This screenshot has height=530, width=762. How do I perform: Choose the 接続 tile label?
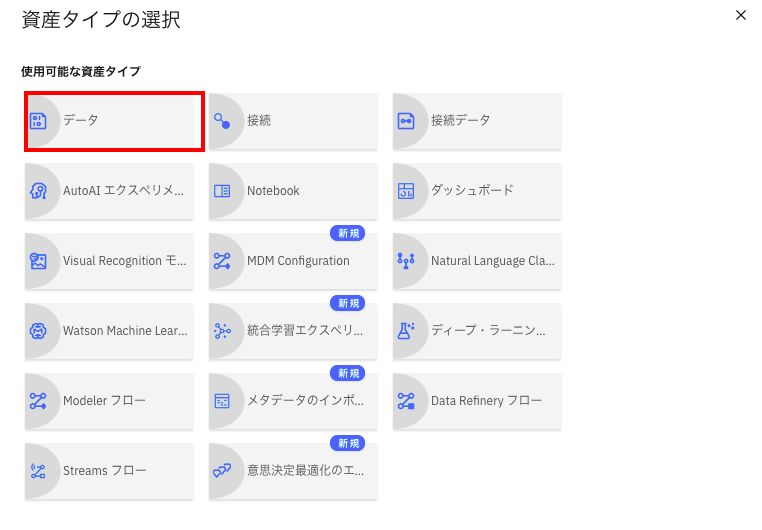[x=259, y=120]
